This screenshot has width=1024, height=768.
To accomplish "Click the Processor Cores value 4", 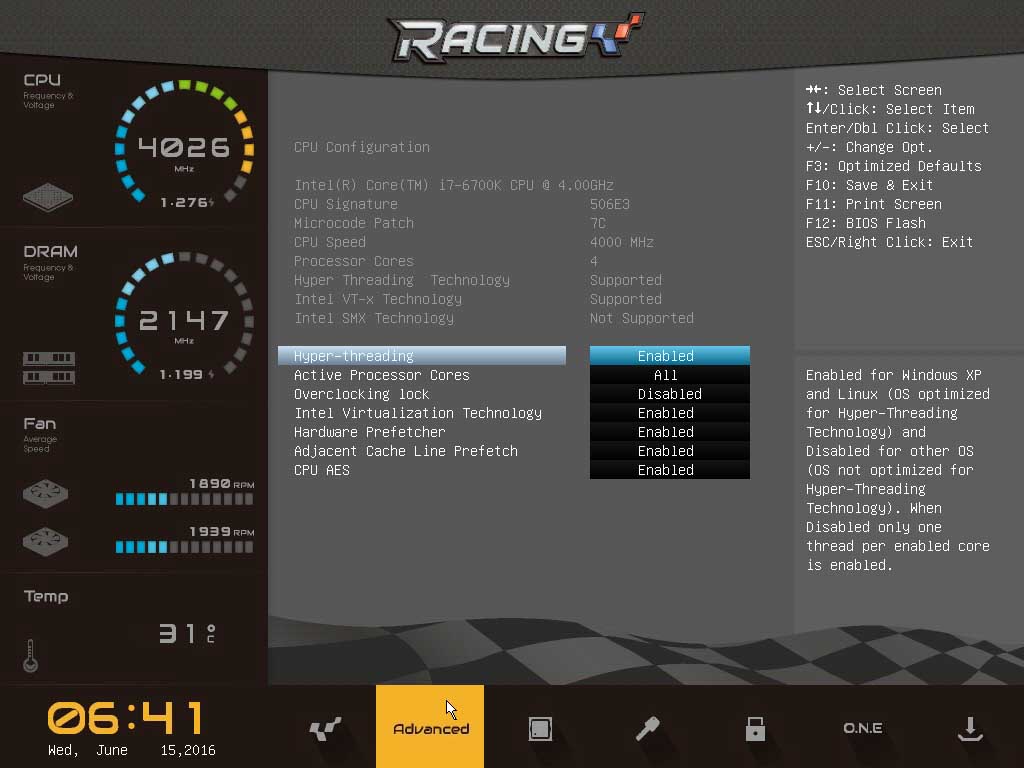I will coord(594,261).
